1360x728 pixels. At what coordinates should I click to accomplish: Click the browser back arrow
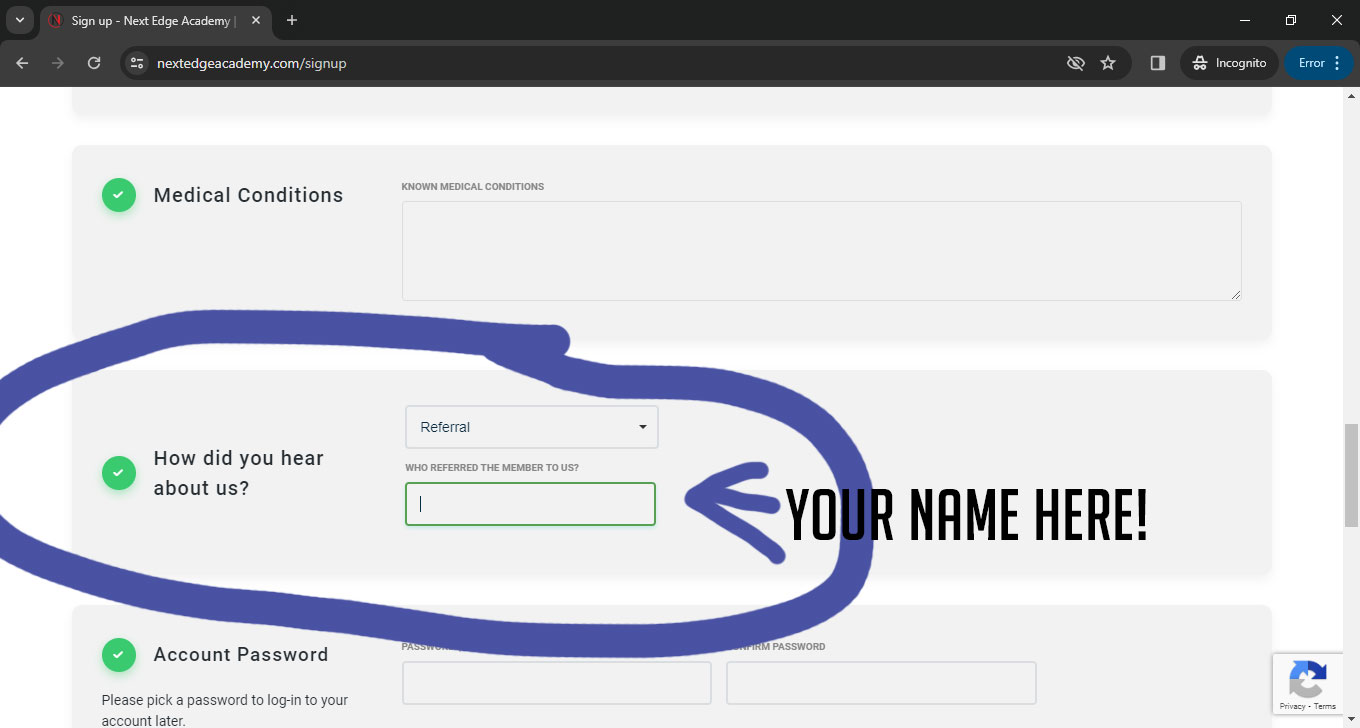22,63
